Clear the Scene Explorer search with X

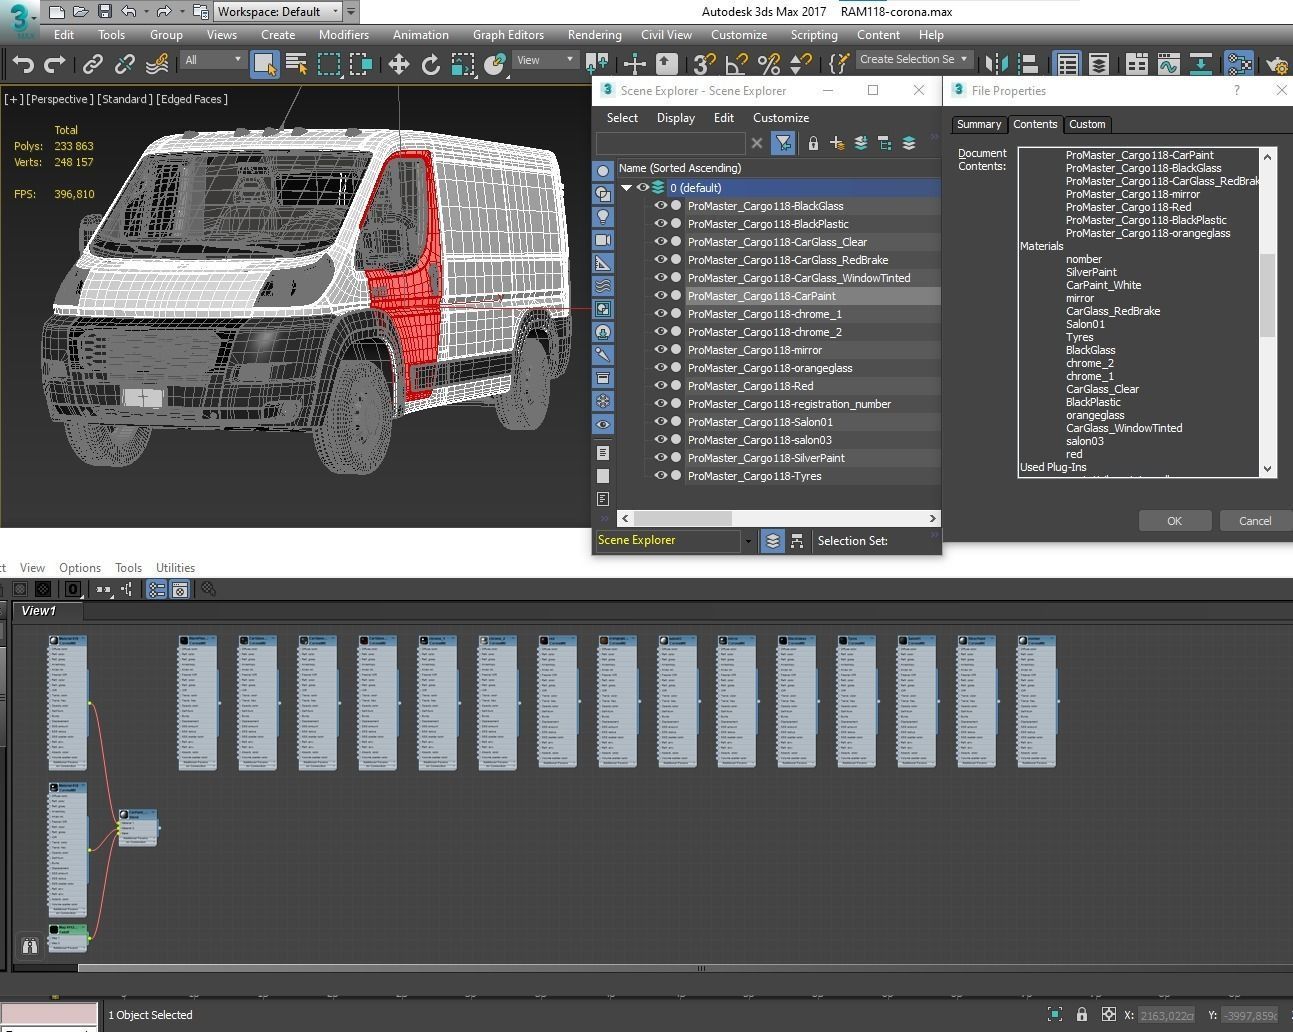757,143
